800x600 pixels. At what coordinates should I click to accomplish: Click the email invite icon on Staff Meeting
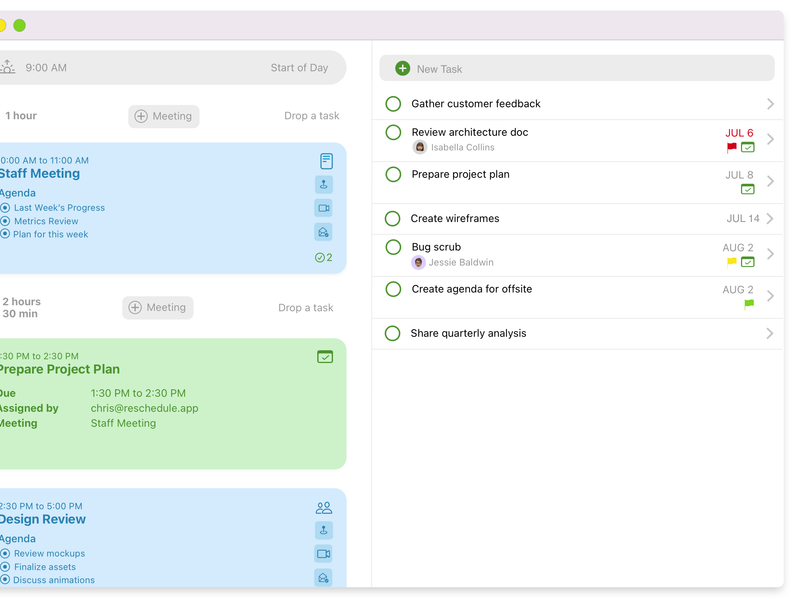click(x=323, y=231)
